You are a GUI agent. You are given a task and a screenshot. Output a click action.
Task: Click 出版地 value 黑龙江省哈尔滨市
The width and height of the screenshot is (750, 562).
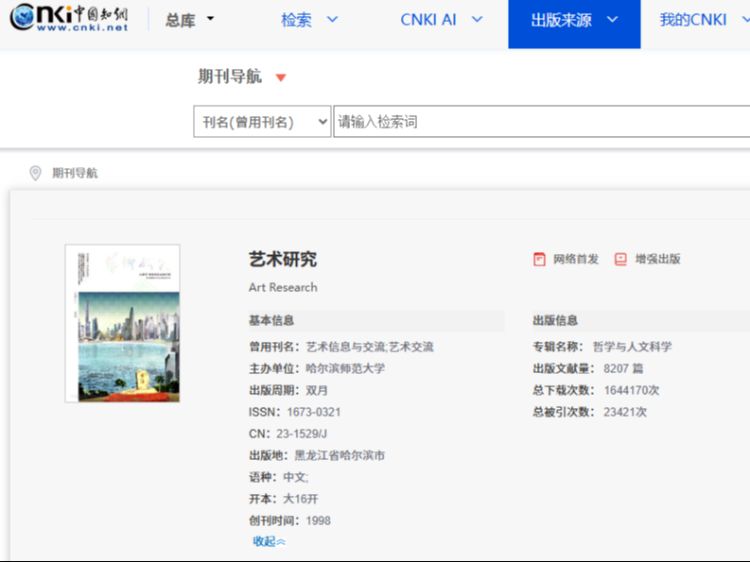tap(340, 455)
